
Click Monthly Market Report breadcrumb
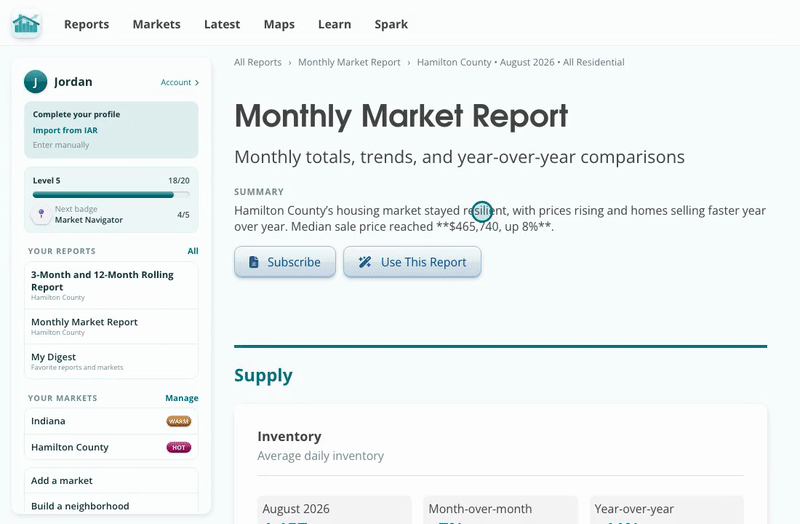click(349, 62)
